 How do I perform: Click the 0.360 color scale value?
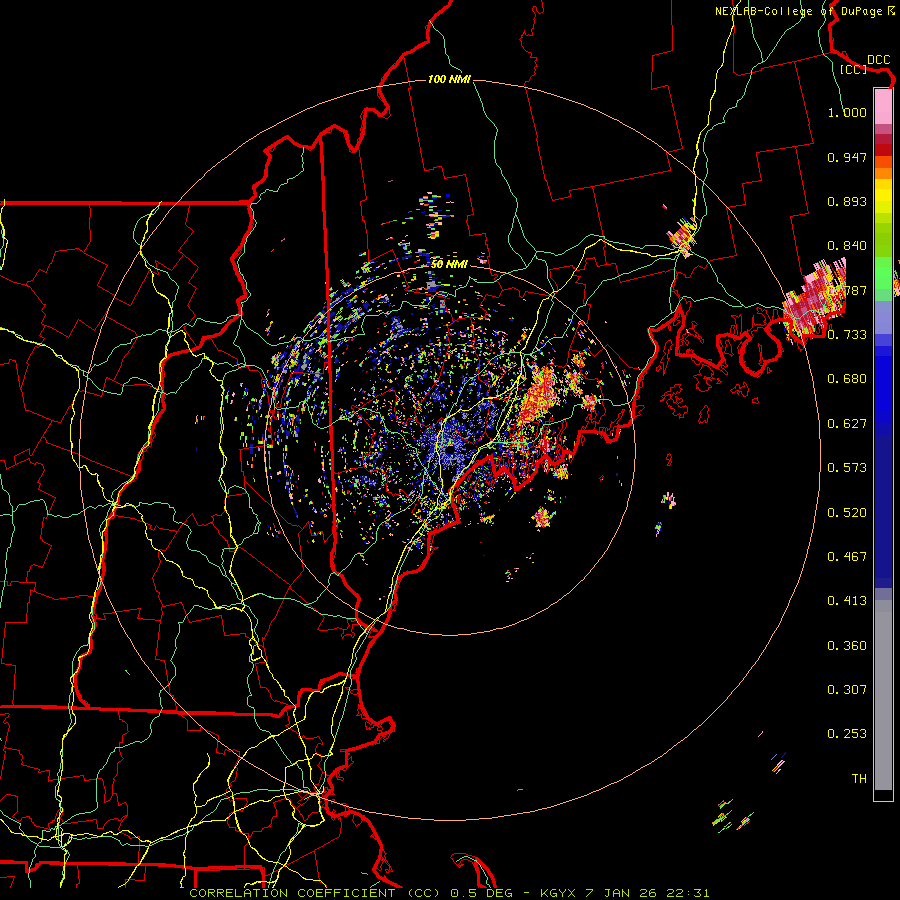pos(847,646)
